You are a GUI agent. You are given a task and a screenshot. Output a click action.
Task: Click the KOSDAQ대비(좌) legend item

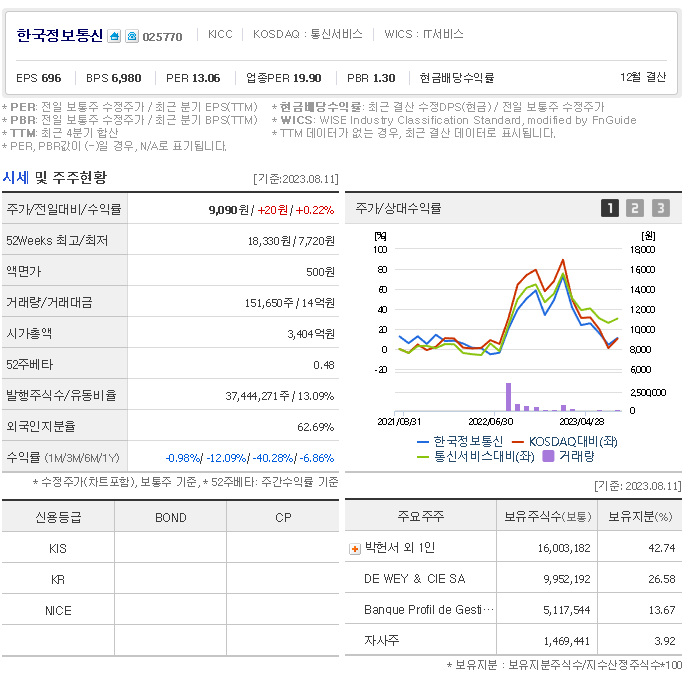565,441
